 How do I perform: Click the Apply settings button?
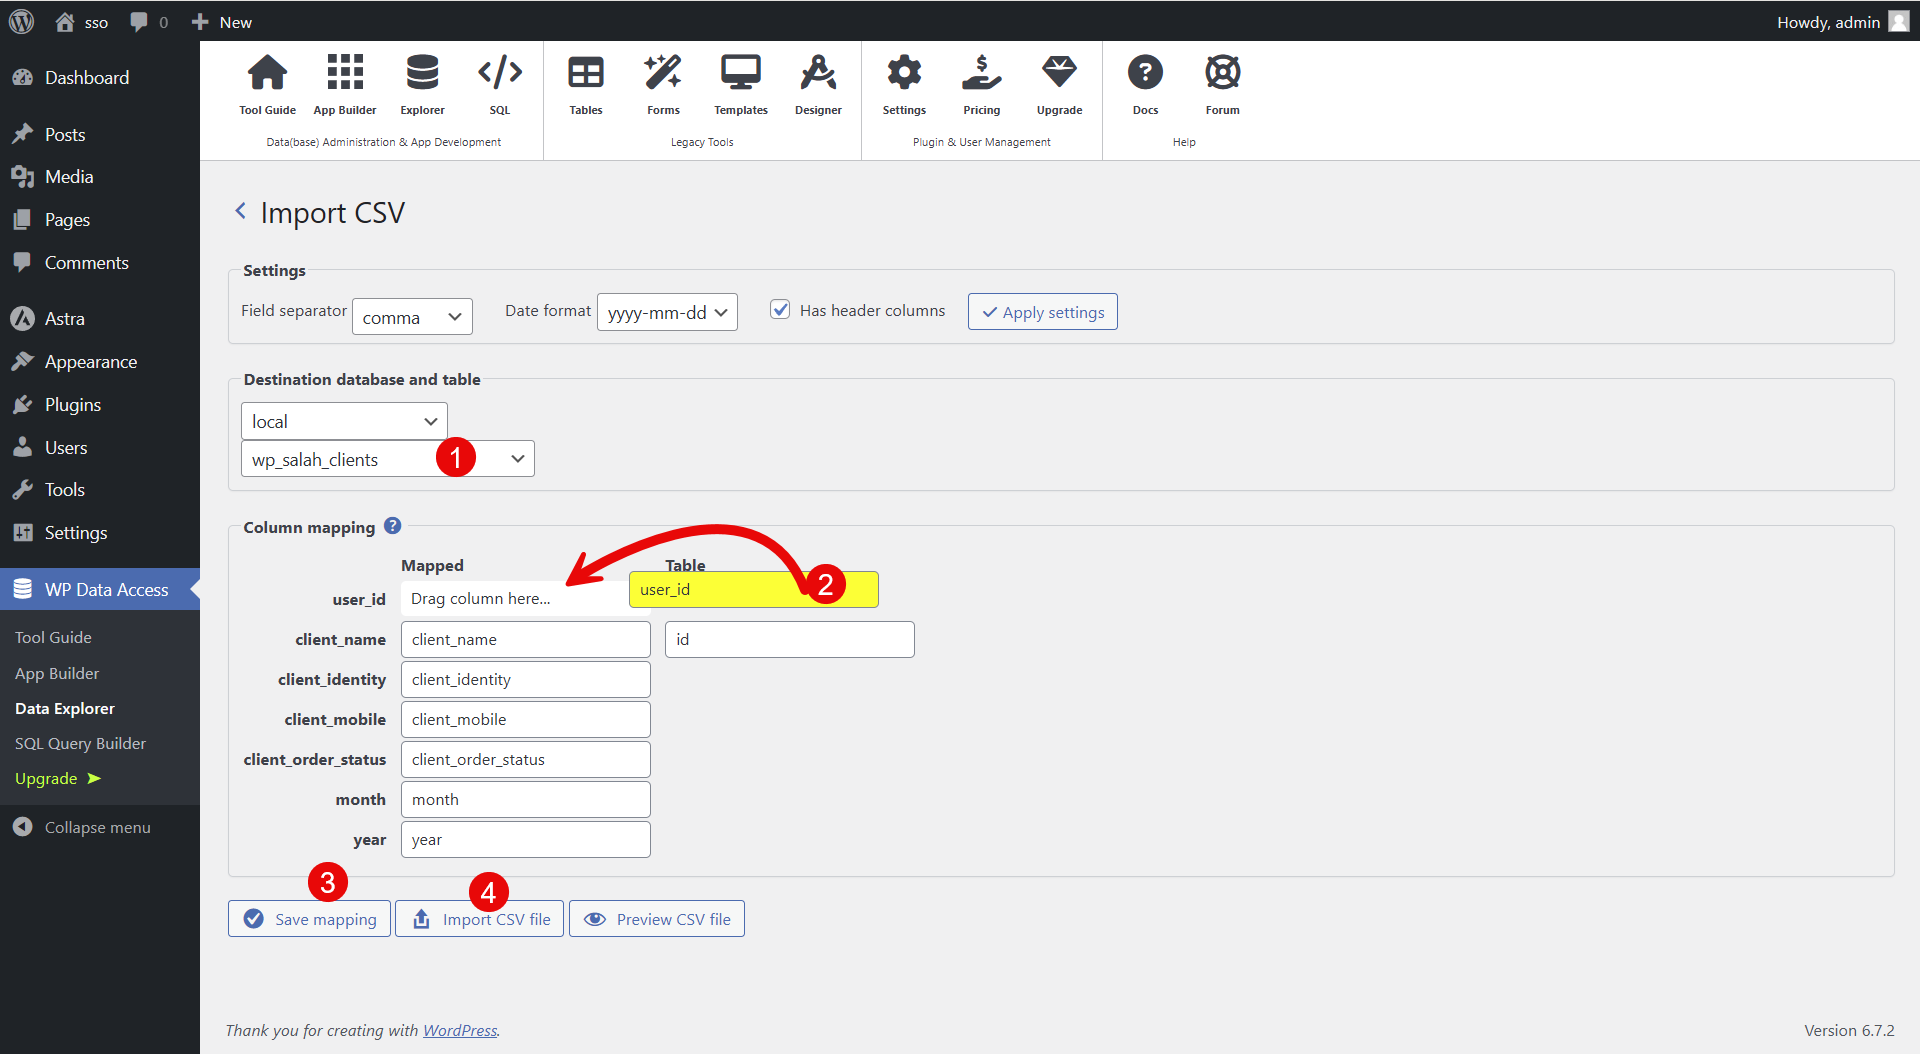click(1042, 312)
